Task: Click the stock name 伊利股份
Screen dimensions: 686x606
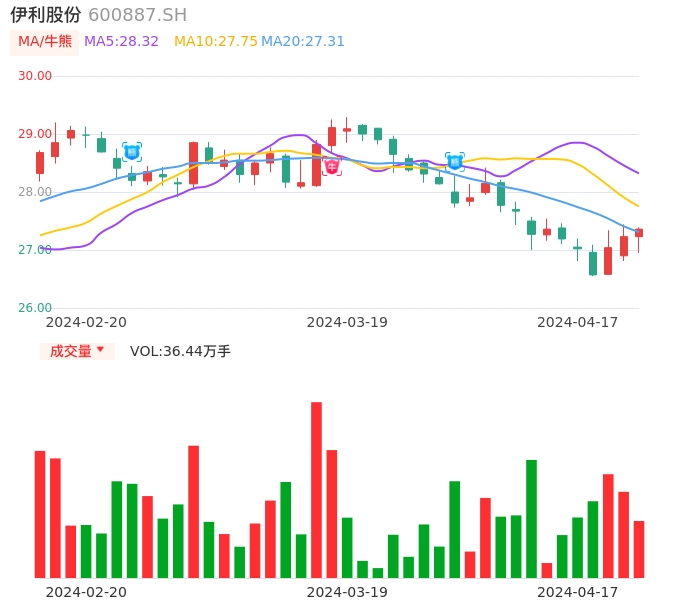Action: pyautogui.click(x=46, y=15)
